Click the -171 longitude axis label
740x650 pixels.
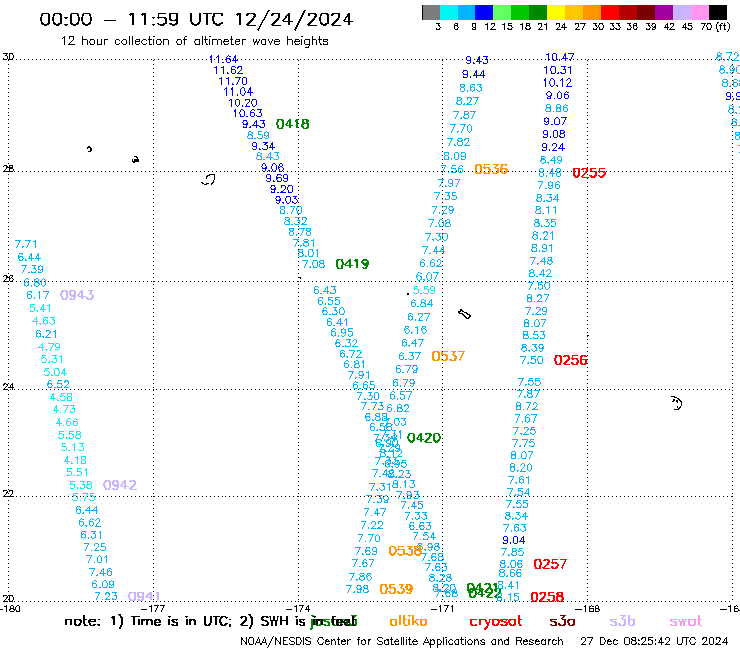[x=442, y=608]
